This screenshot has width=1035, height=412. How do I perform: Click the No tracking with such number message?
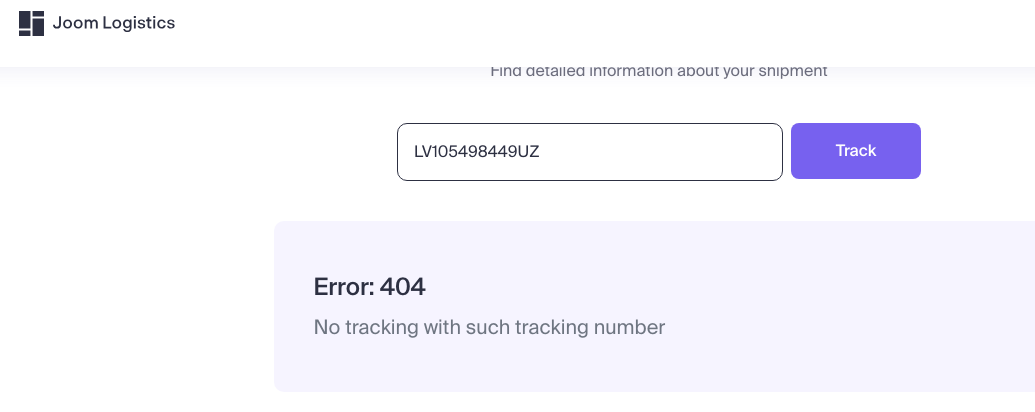coord(489,327)
